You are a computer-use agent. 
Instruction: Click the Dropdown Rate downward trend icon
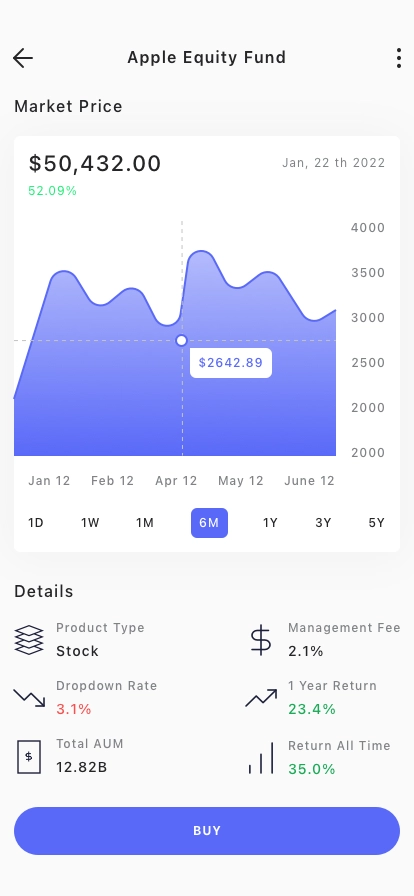click(x=29, y=698)
